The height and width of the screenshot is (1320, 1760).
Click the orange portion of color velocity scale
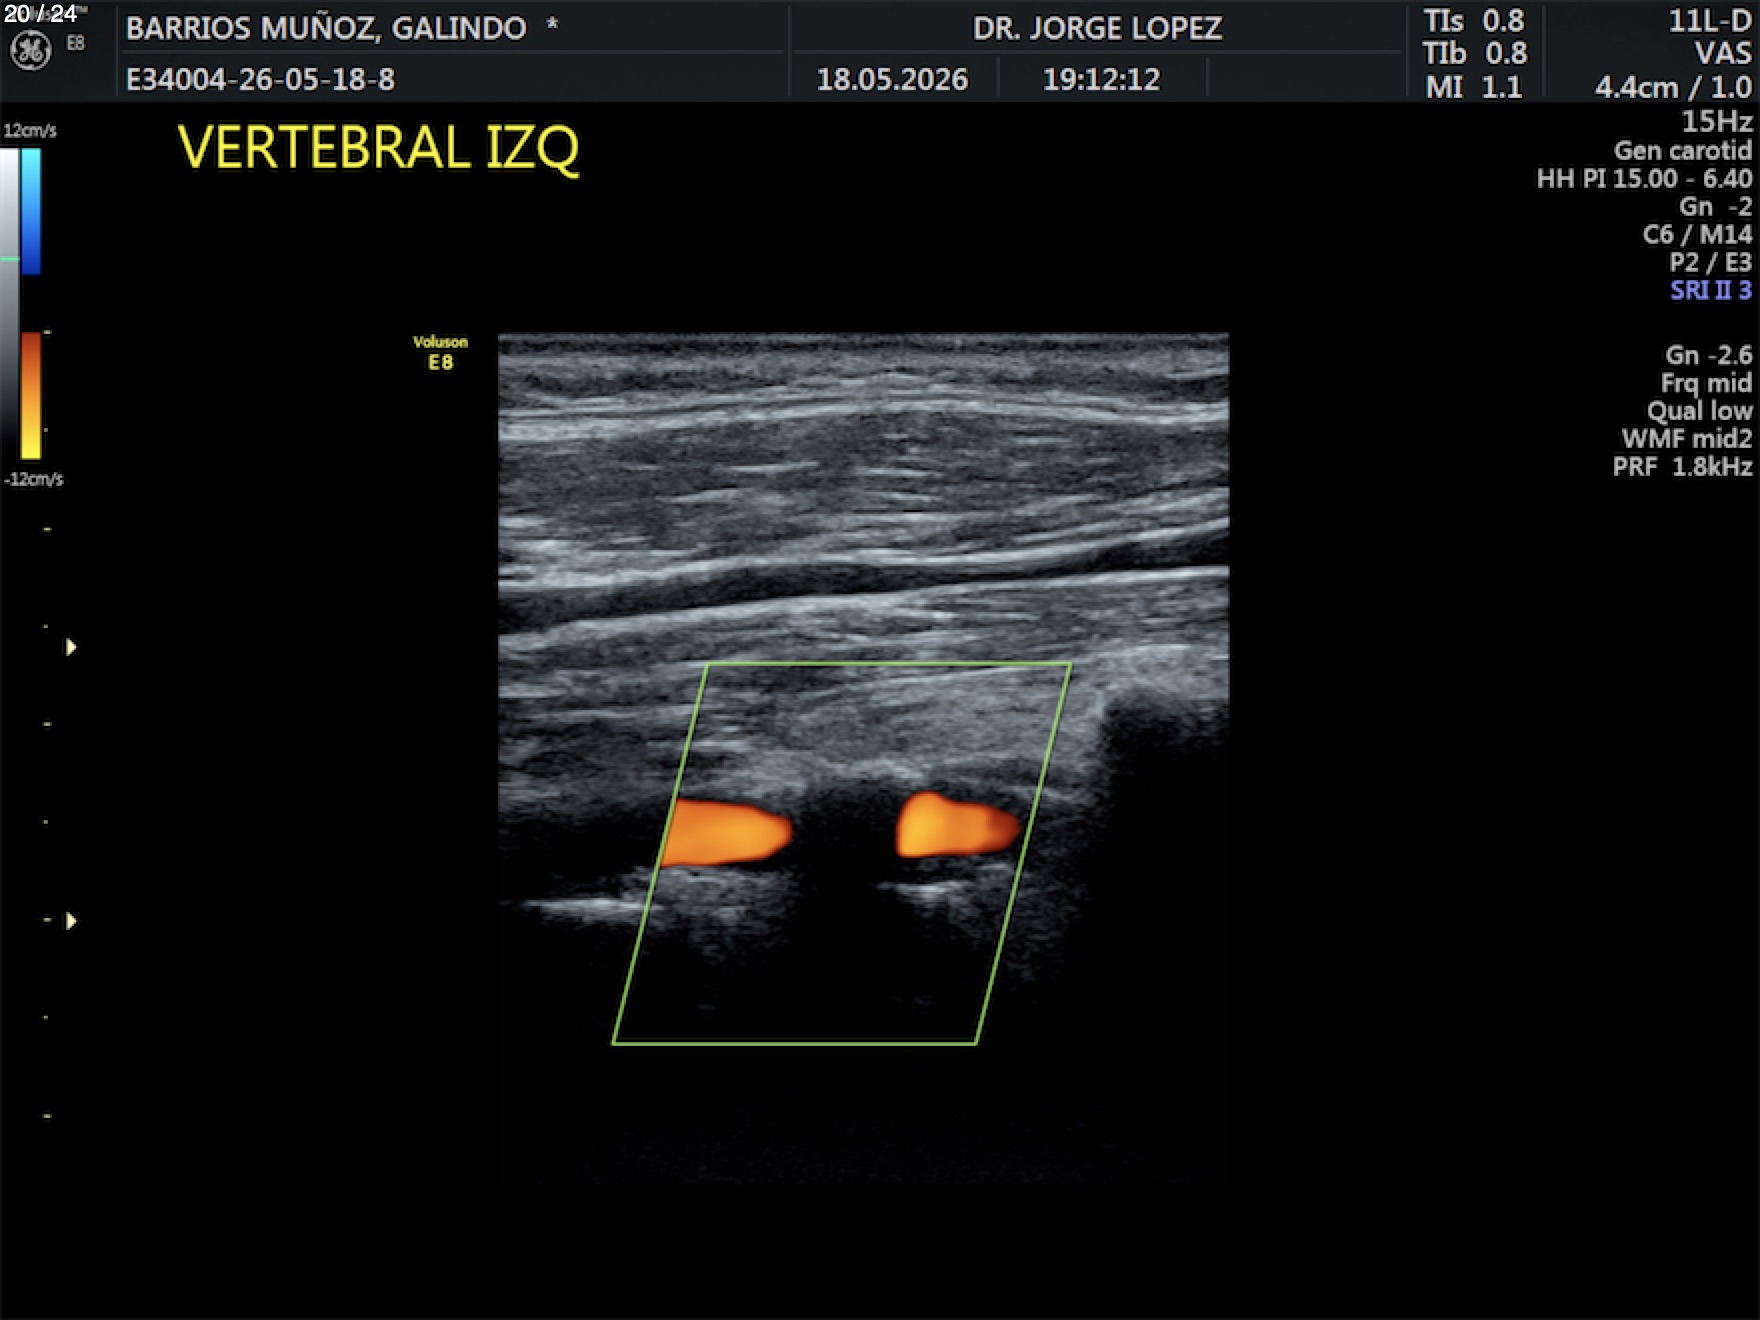[x=31, y=395]
